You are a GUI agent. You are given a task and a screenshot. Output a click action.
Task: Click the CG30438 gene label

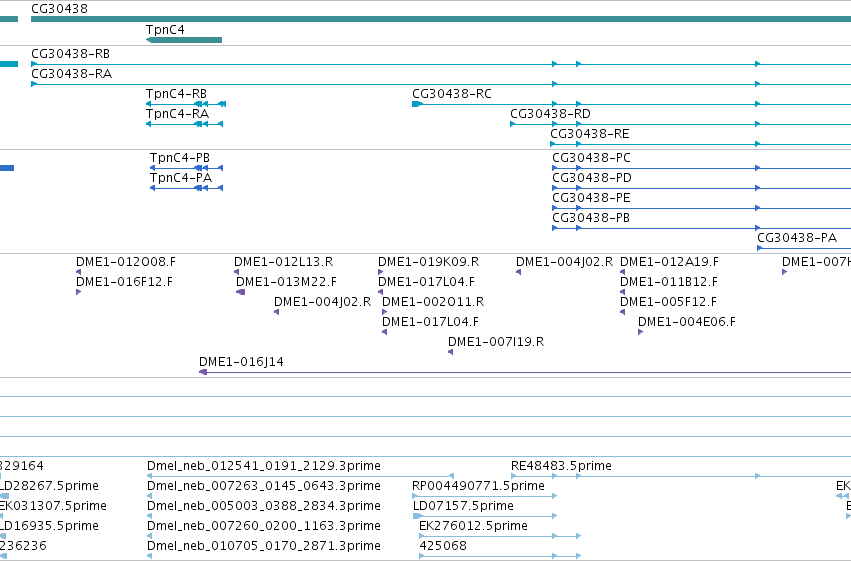coord(59,9)
